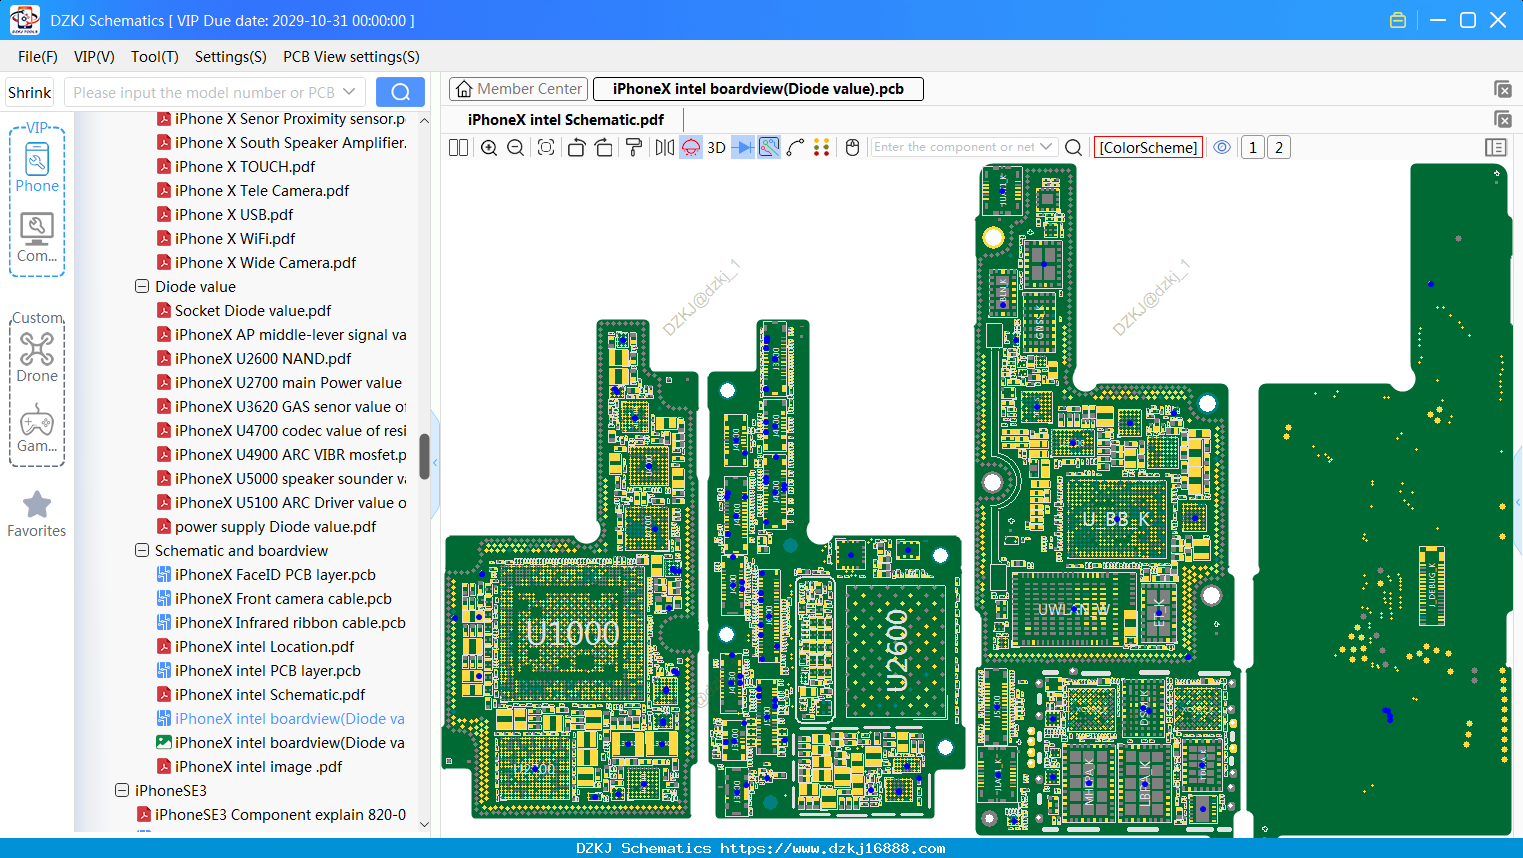Toggle net trace routing display
Image resolution: width=1523 pixels, height=858 pixels.
[x=769, y=148]
